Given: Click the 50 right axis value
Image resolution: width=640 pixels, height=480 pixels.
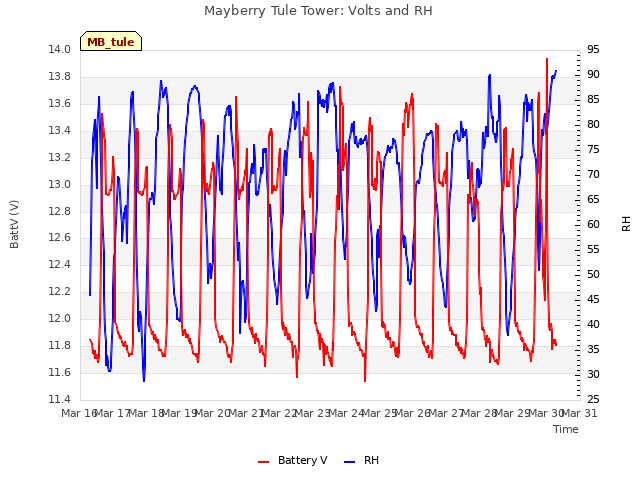Looking at the screenshot, I should coord(593,274).
